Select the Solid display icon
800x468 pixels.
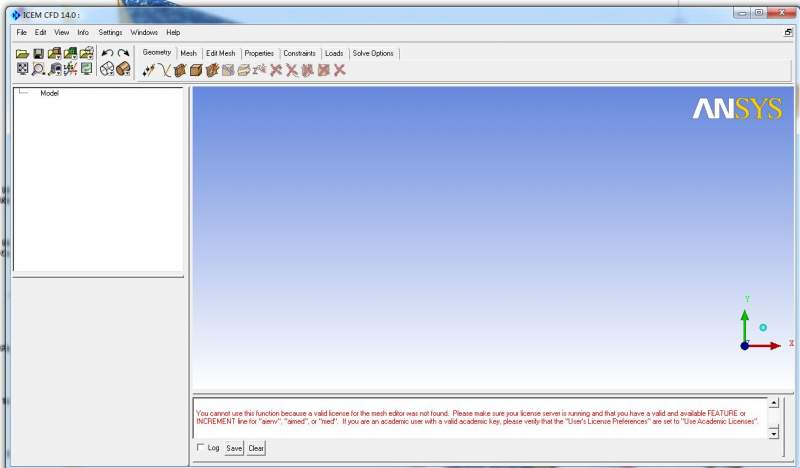tap(123, 68)
